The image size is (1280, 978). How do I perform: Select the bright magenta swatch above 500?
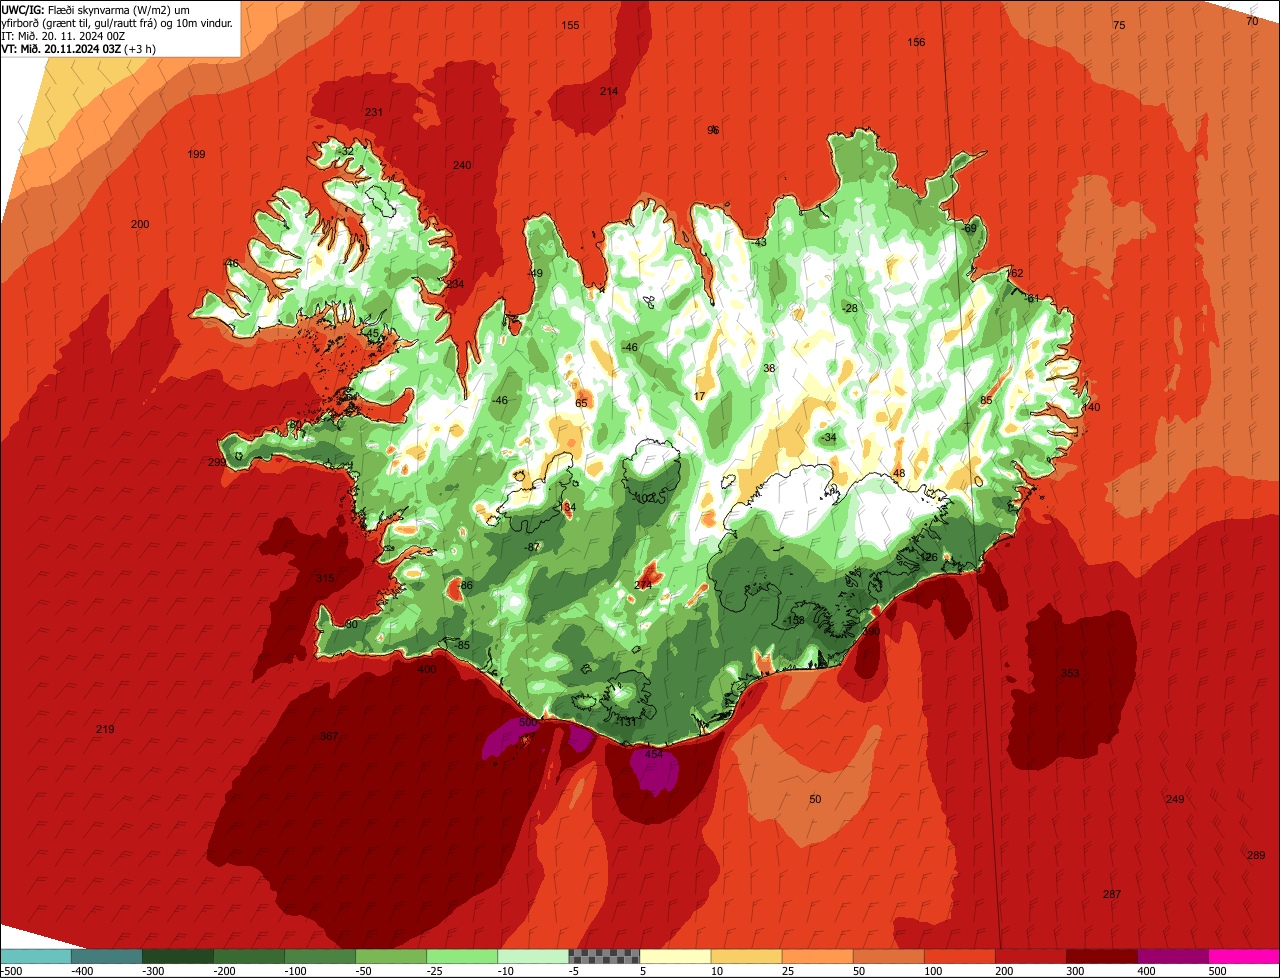[1244, 956]
